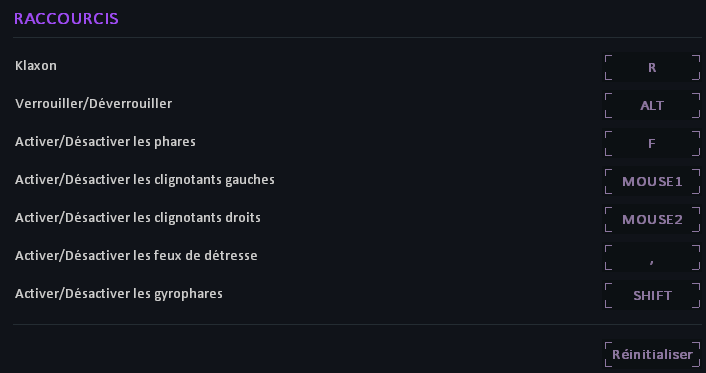Viewport: 706px width, 373px height.
Task: Select the Klaxon label
Action: point(36,66)
